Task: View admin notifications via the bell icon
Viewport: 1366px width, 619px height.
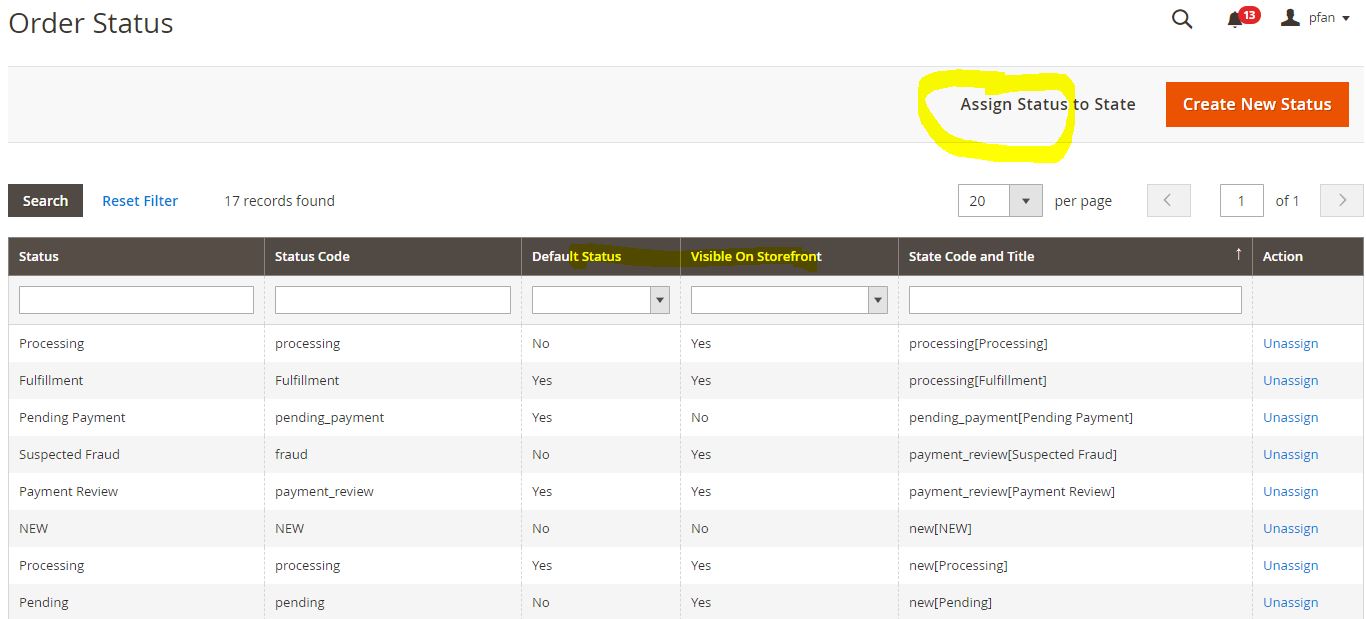Action: coord(1238,18)
